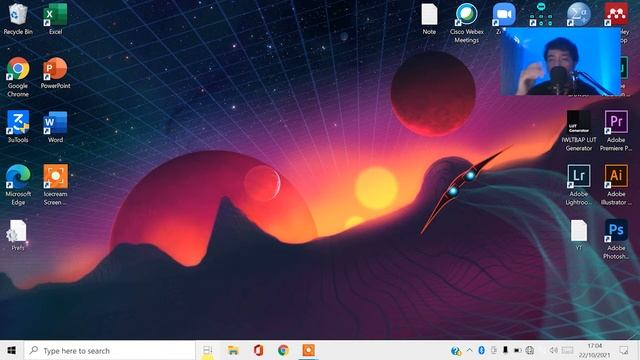The width and height of the screenshot is (640, 360).
Task: Open the clock showing 17:04
Action: (x=594, y=350)
